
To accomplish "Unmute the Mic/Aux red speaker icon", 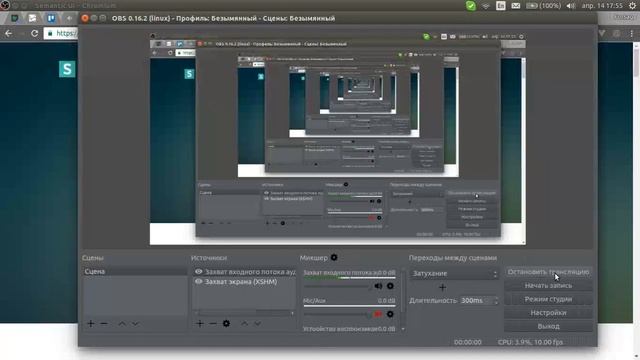I will pos(378,314).
